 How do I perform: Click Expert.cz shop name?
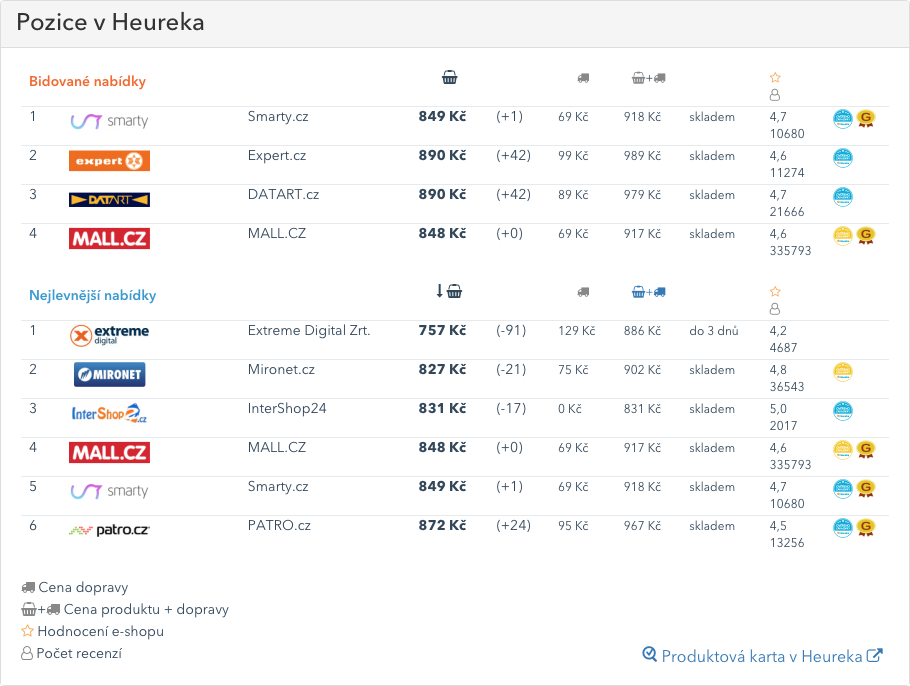(277, 156)
